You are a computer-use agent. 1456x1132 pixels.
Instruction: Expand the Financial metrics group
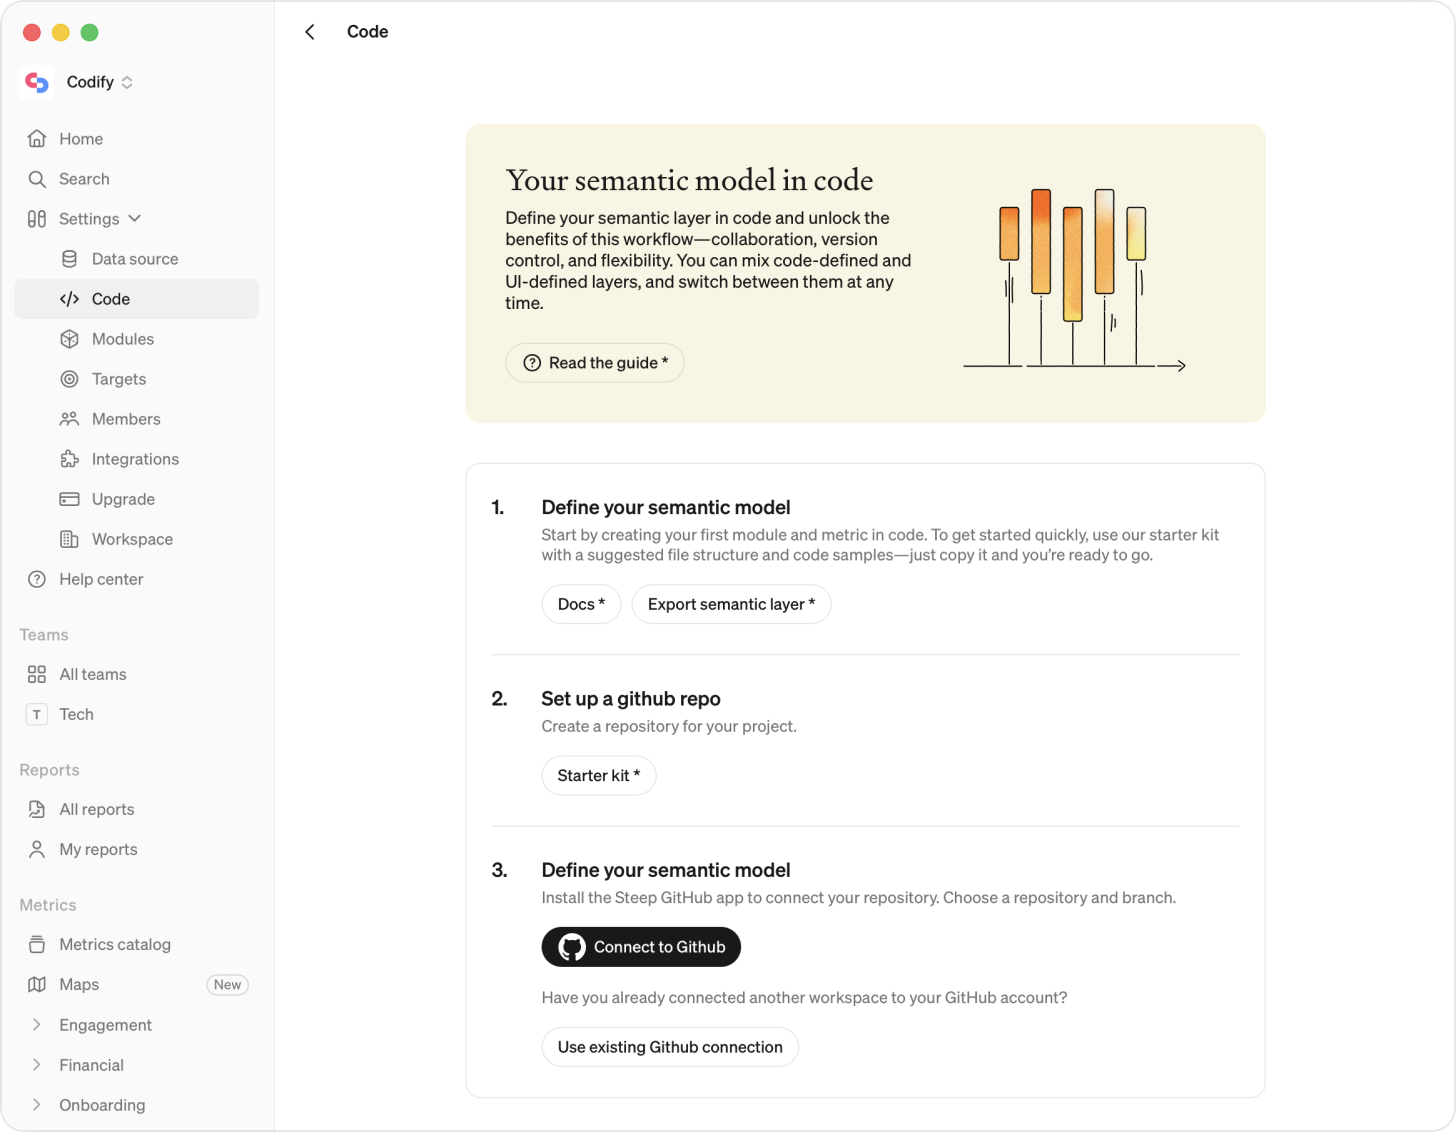pos(36,1064)
